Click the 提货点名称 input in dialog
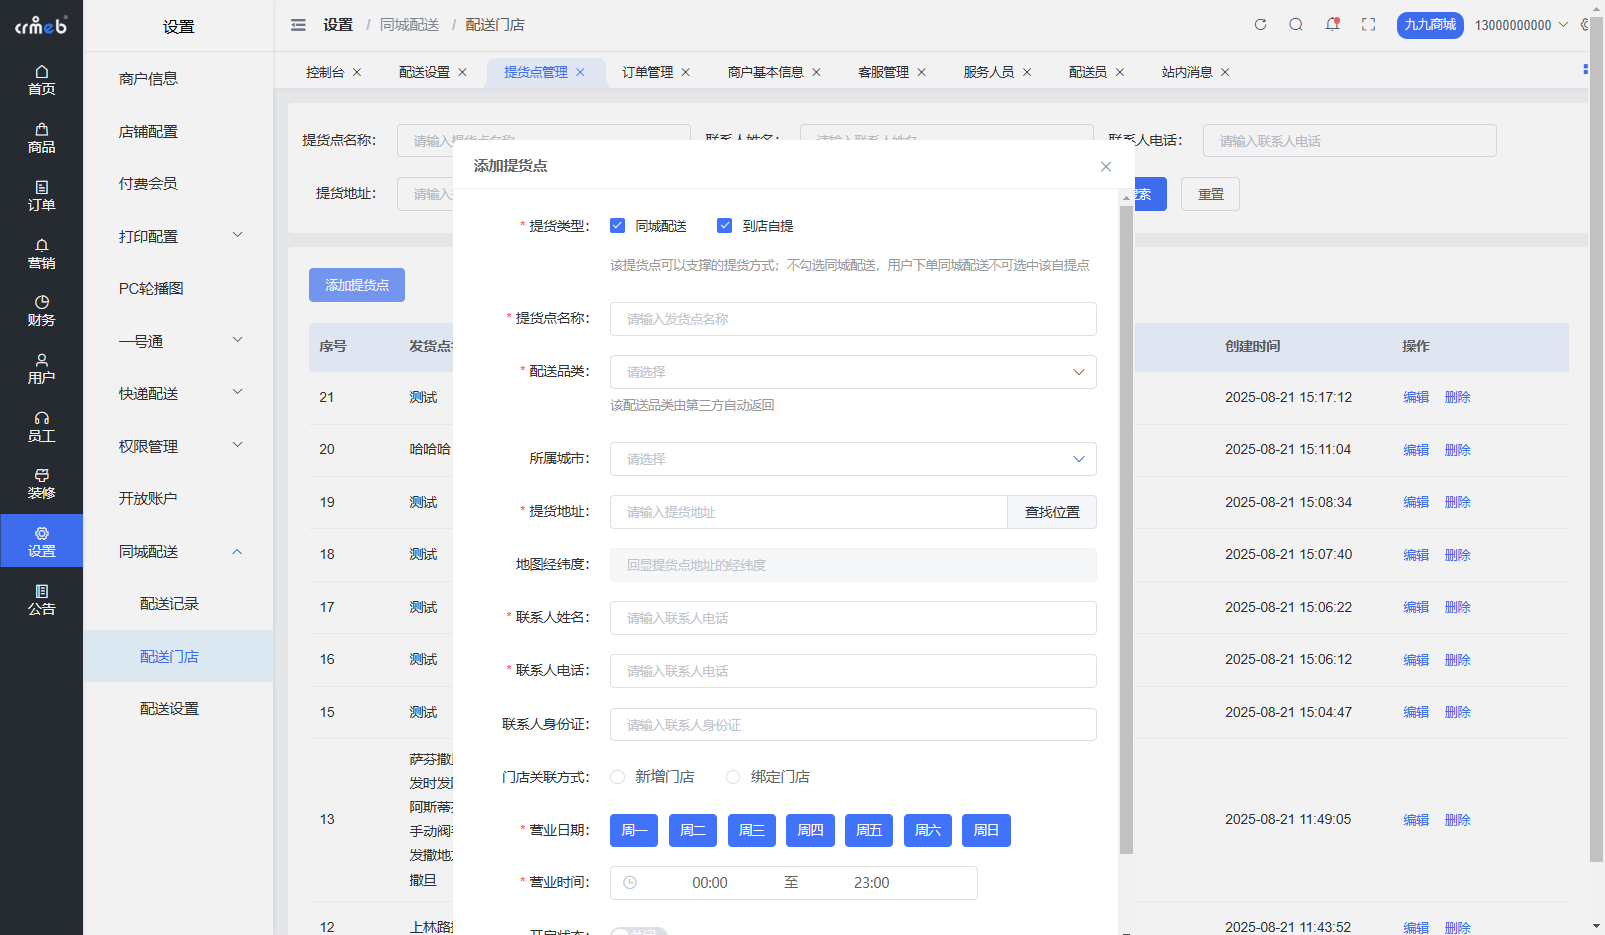The image size is (1605, 935). pyautogui.click(x=853, y=319)
